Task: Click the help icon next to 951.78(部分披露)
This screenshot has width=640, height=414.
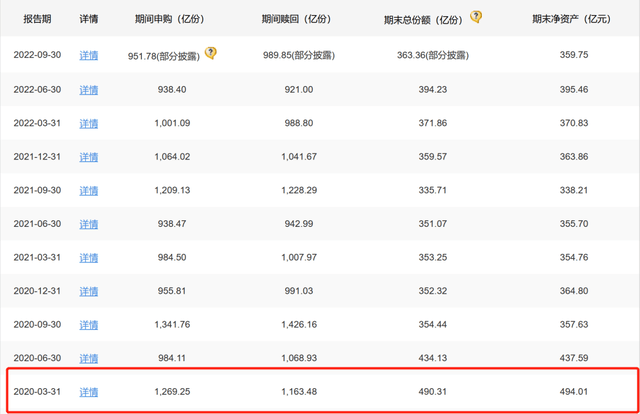Action: pyautogui.click(x=211, y=53)
